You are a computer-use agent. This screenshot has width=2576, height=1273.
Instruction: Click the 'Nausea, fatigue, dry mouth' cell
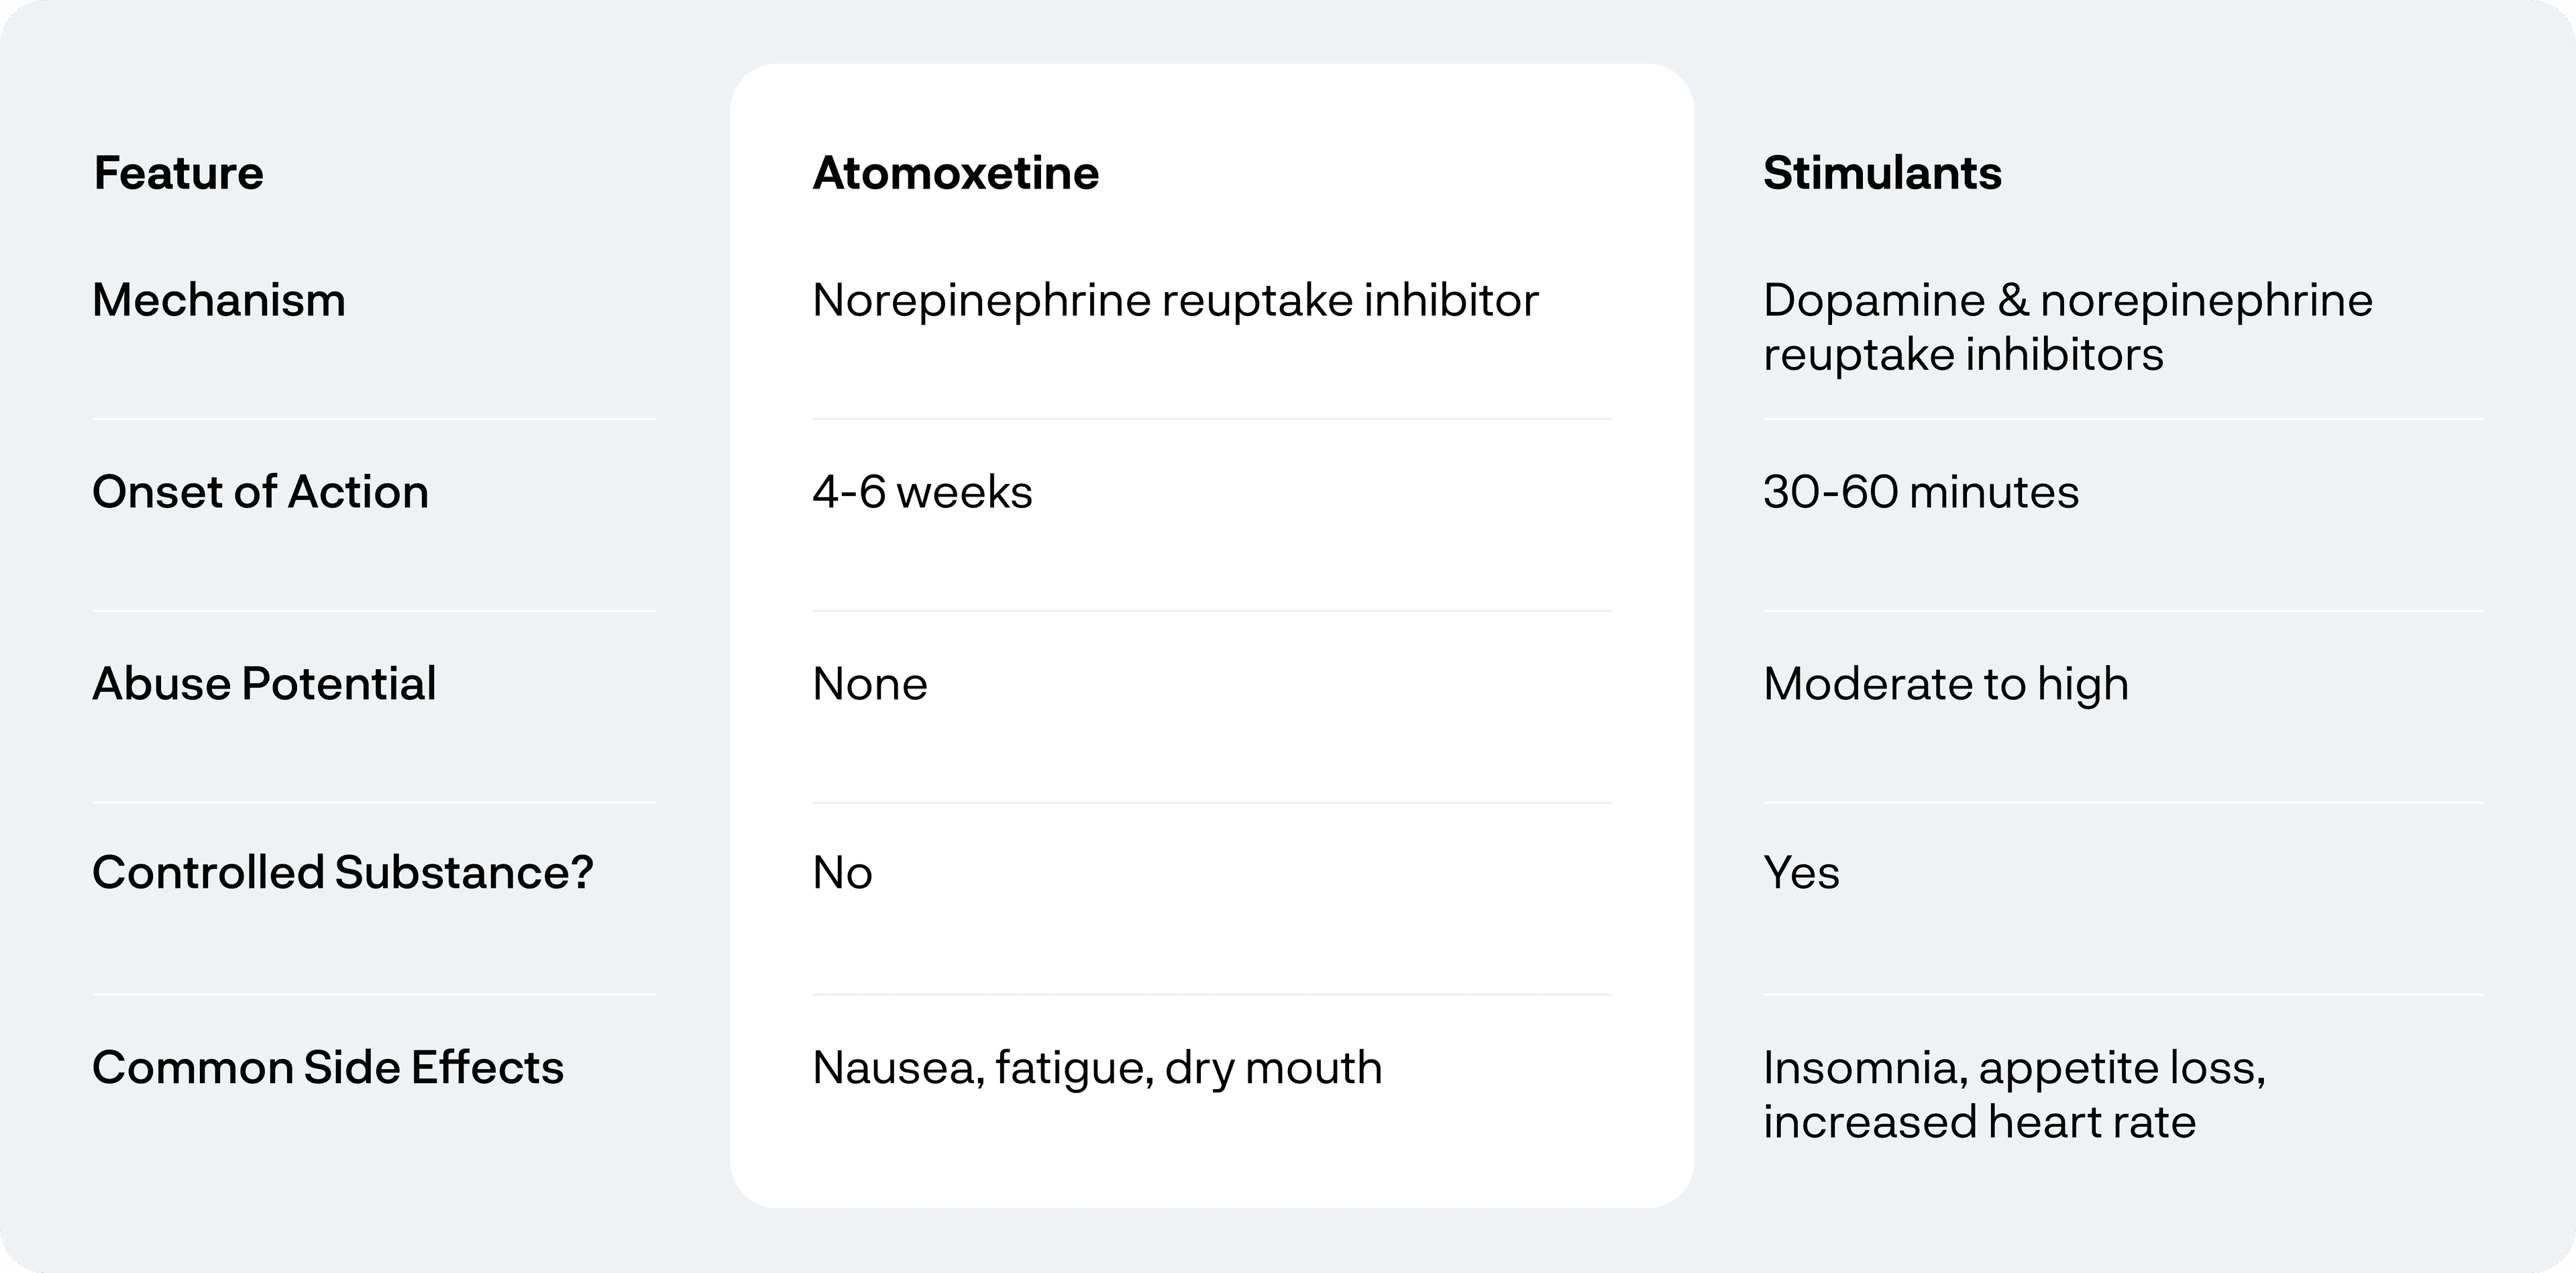pyautogui.click(x=1097, y=1067)
